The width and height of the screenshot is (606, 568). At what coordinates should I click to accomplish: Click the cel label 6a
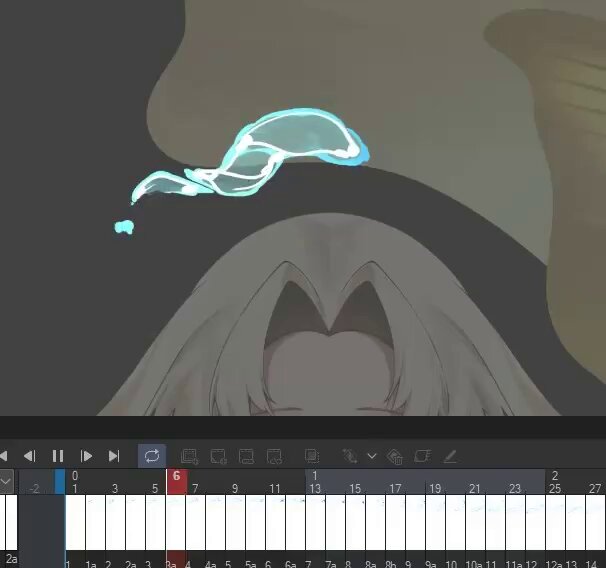tap(291, 564)
